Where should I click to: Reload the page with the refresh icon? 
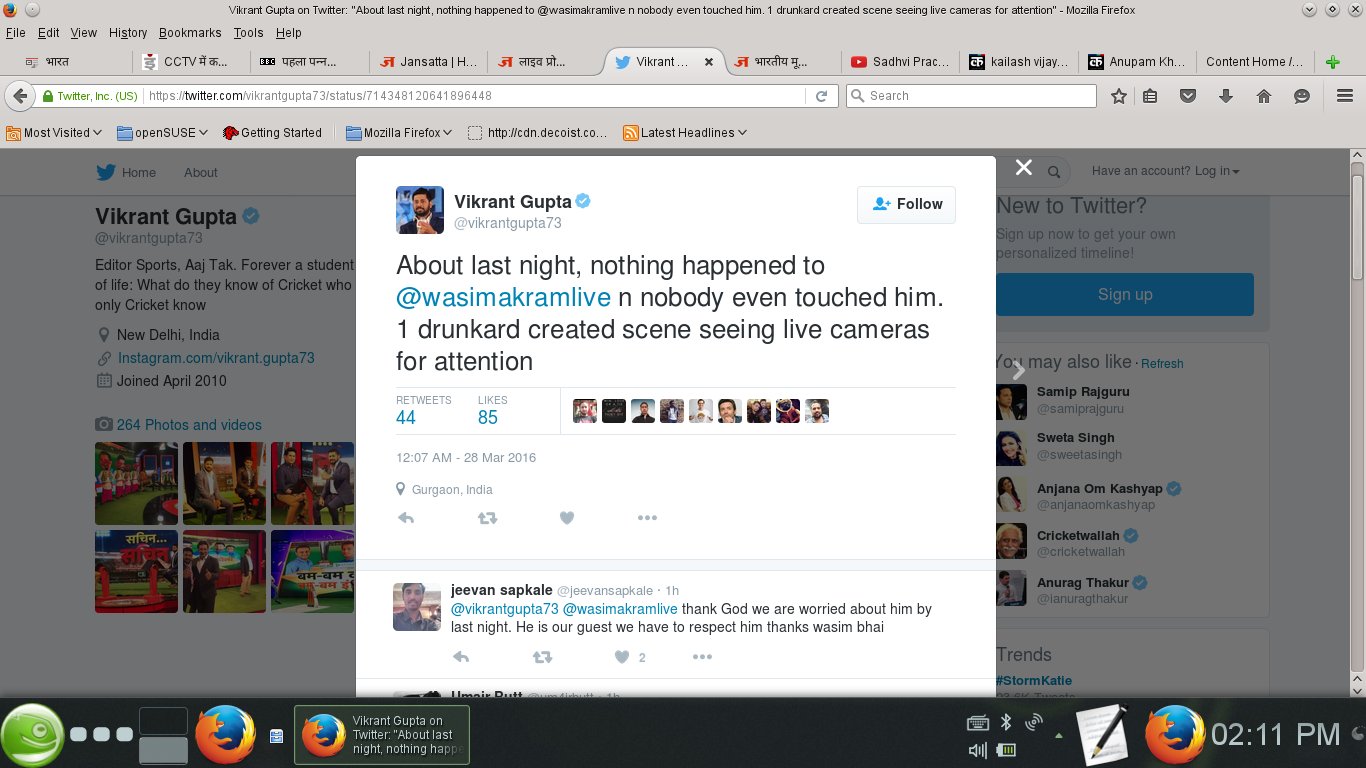coord(821,96)
